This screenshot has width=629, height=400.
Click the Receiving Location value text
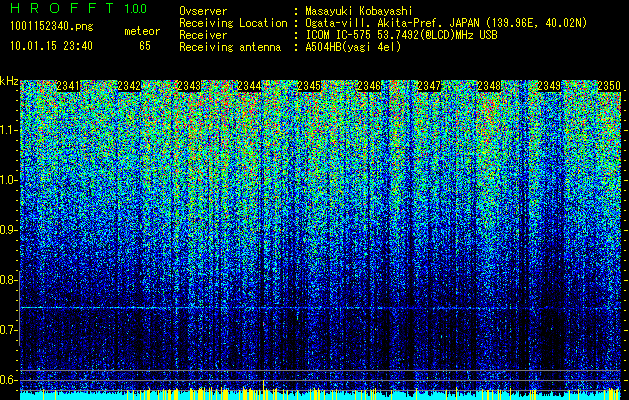pos(446,23)
